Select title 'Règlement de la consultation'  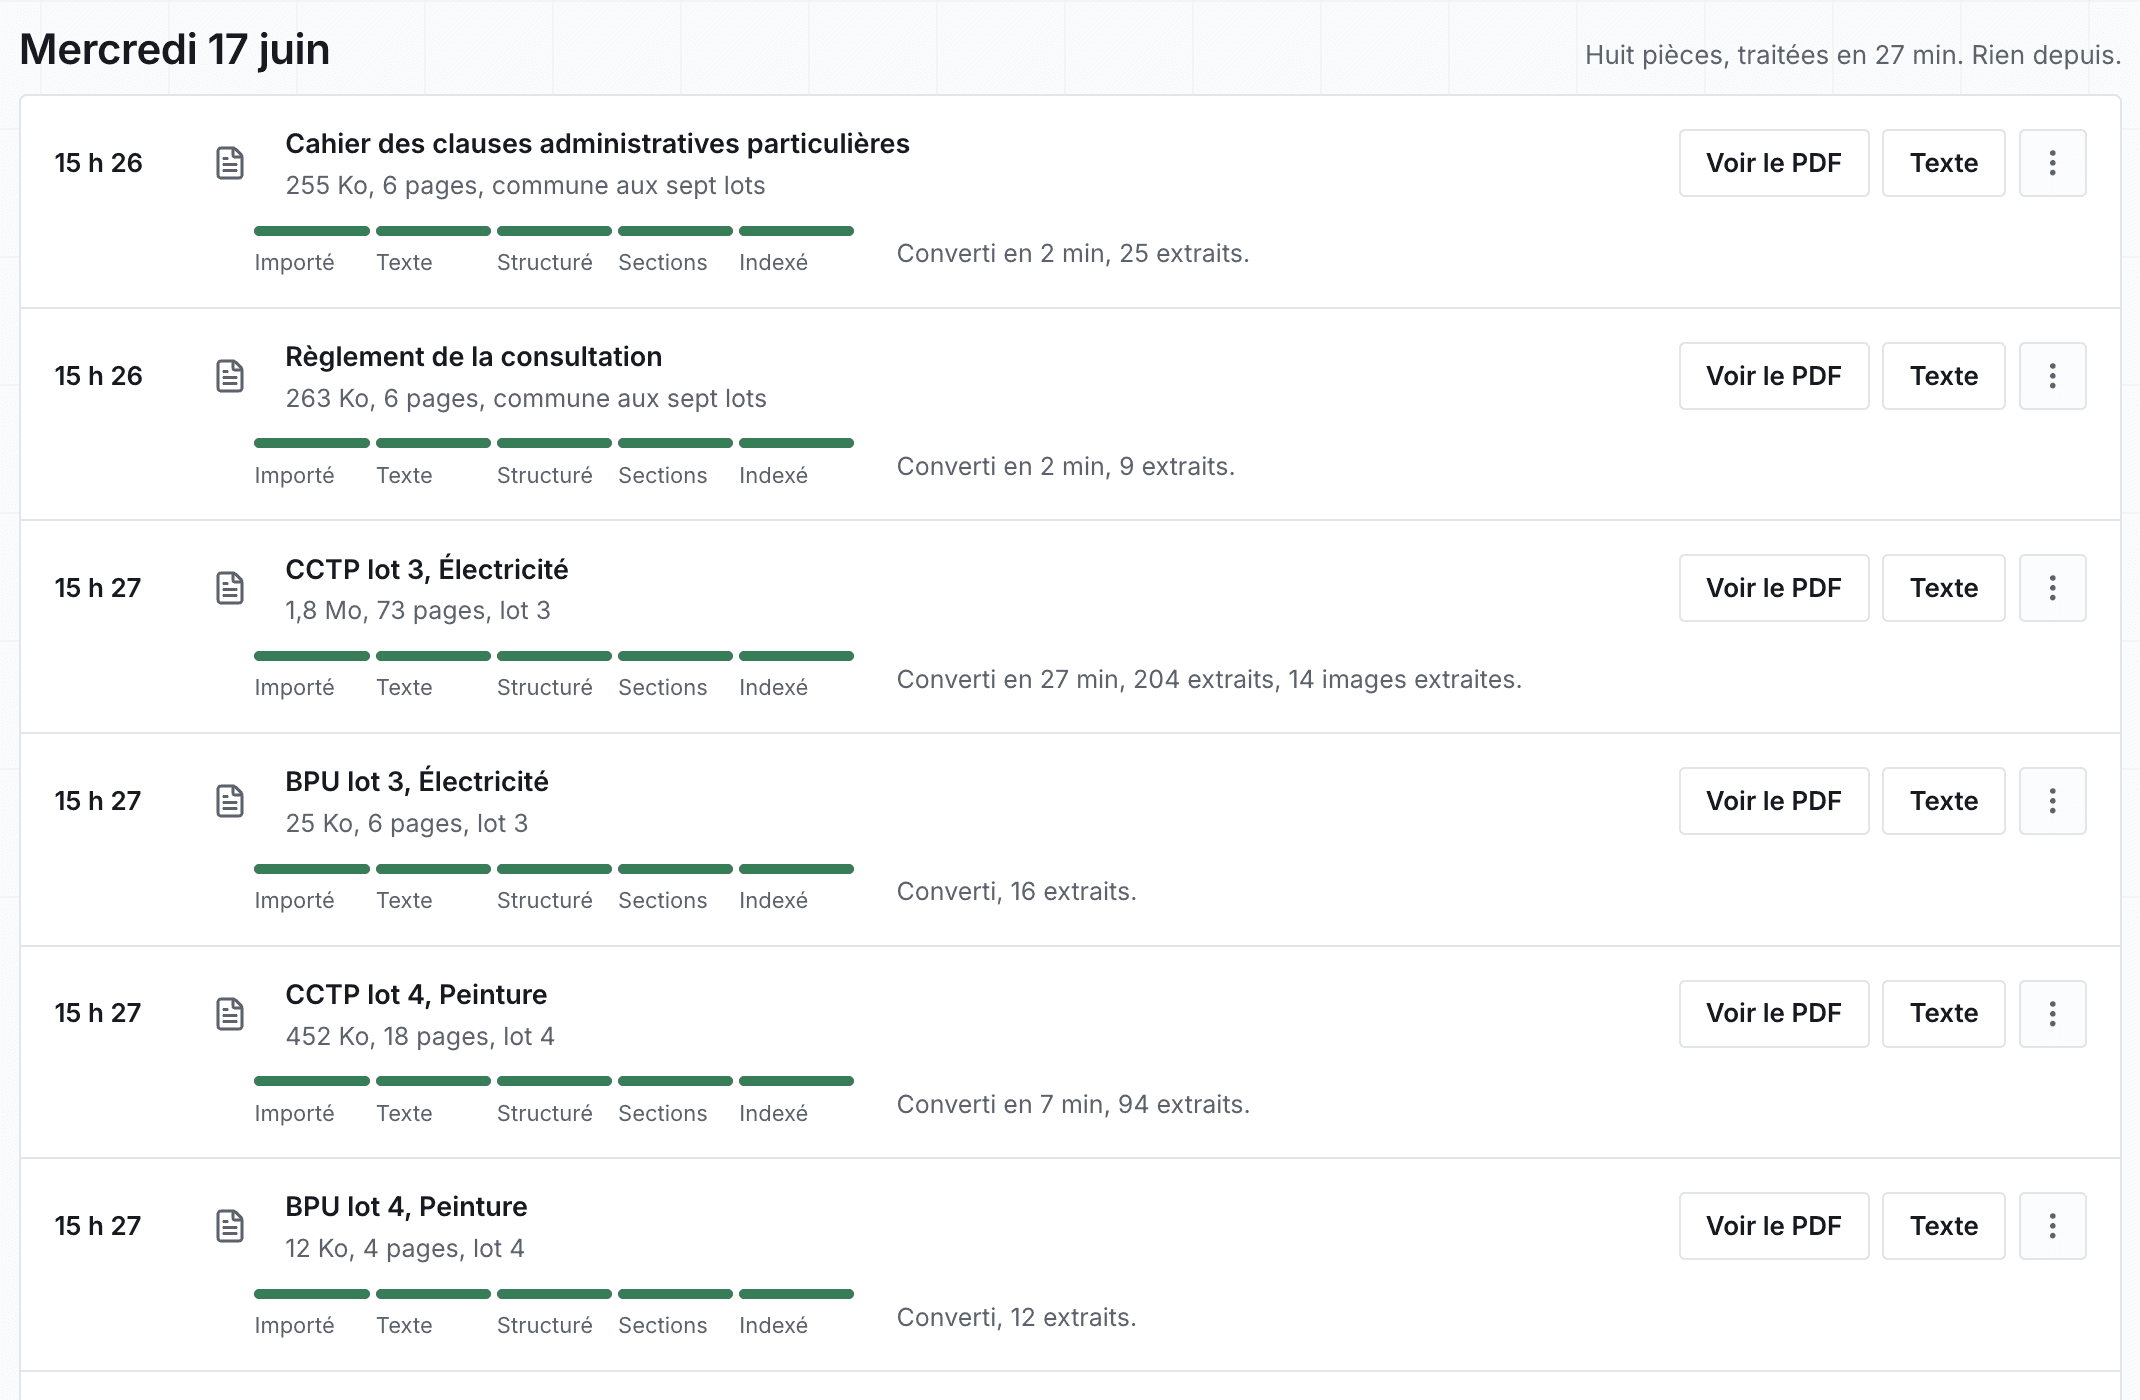(x=473, y=357)
